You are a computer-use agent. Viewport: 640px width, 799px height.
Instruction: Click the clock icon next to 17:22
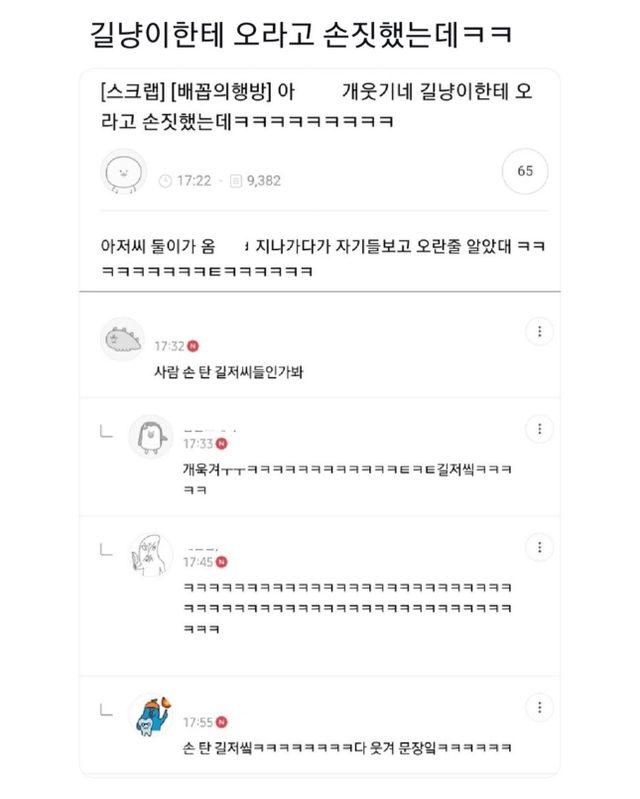tap(166, 181)
